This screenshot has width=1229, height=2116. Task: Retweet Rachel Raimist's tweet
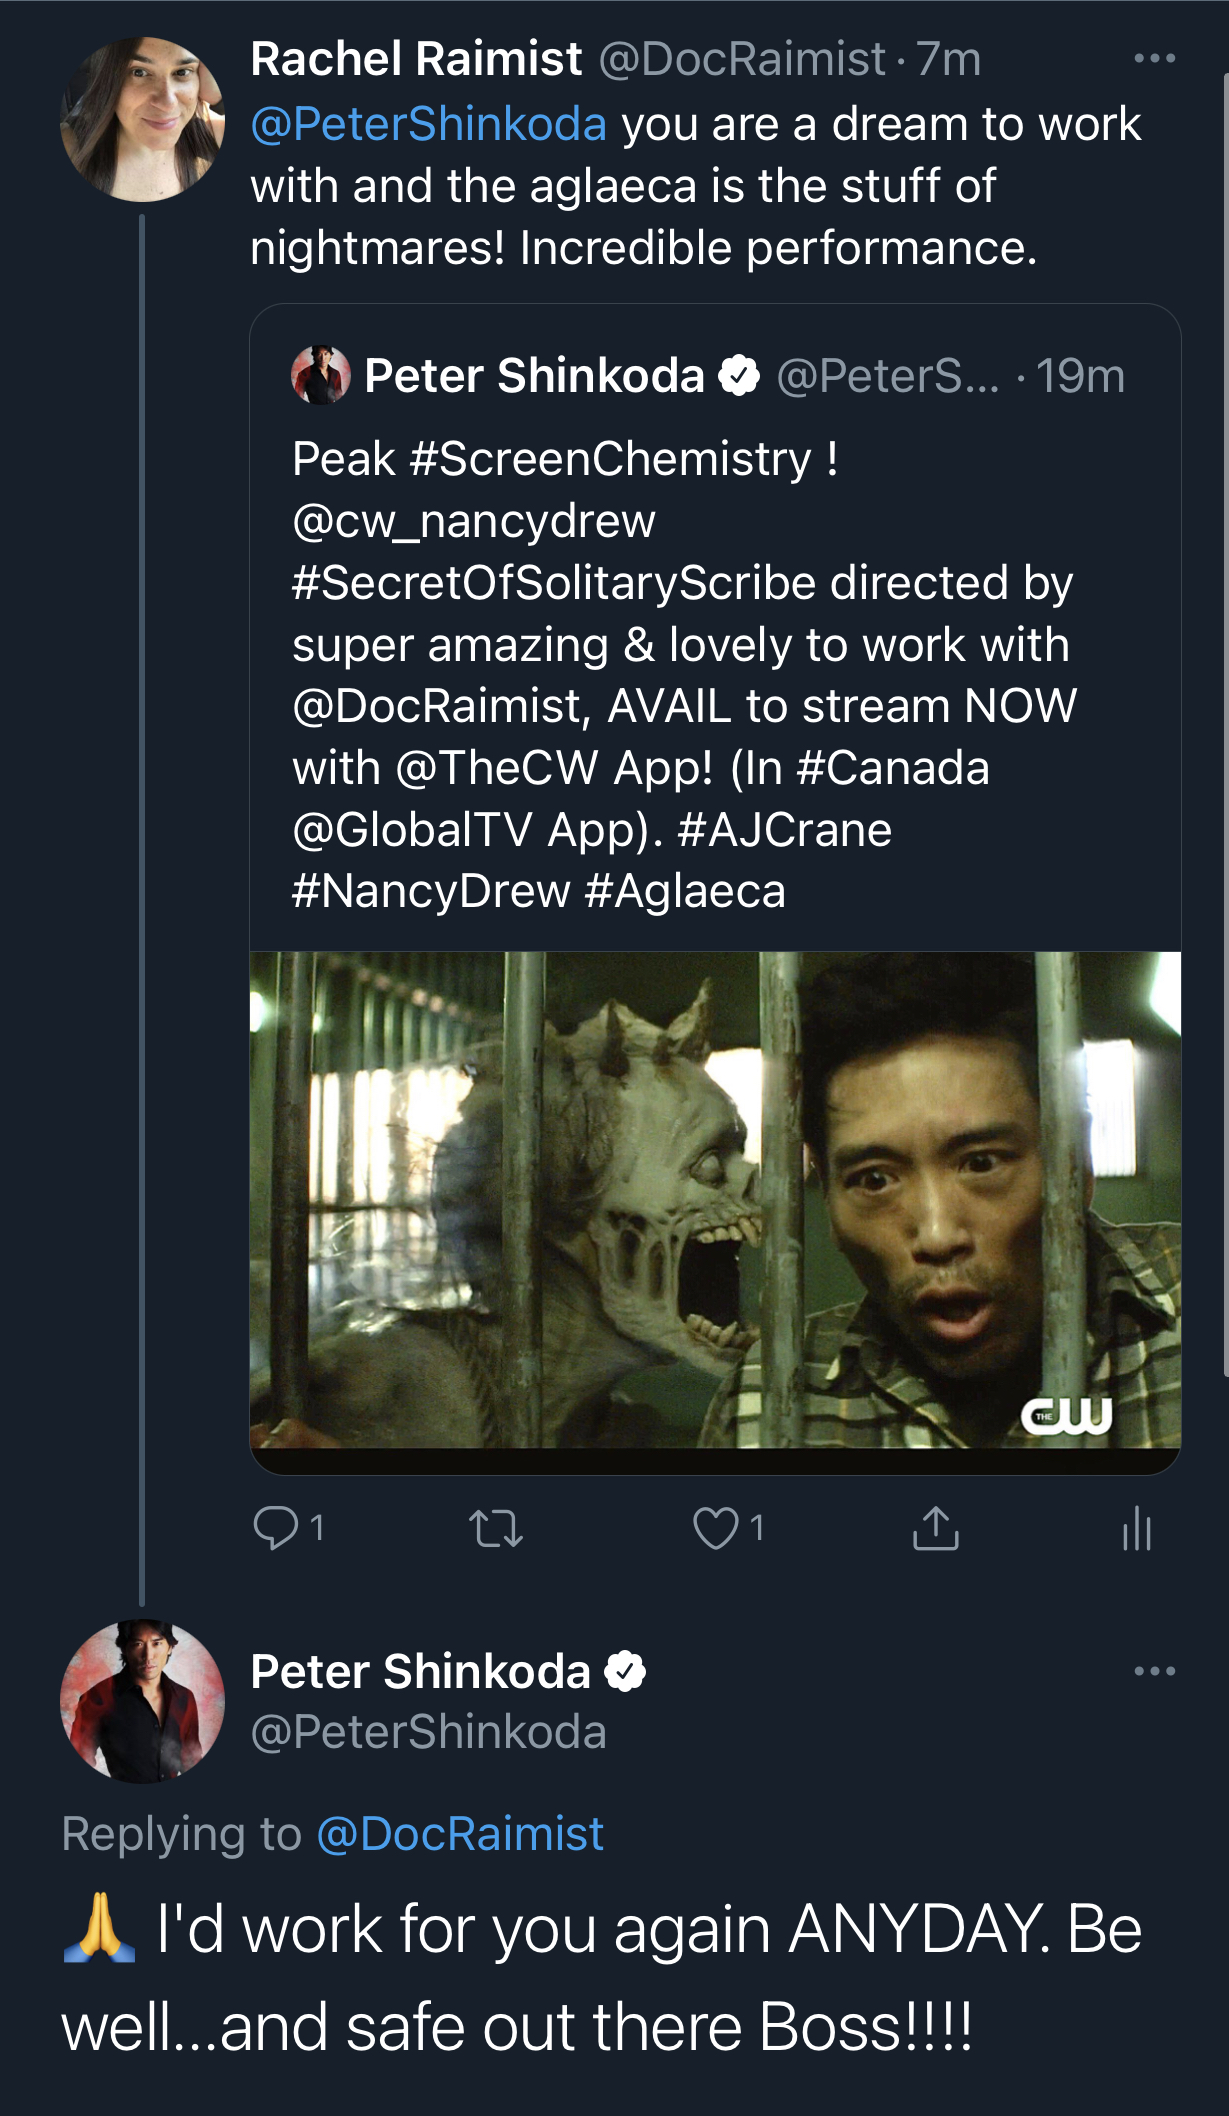pyautogui.click(x=496, y=1529)
